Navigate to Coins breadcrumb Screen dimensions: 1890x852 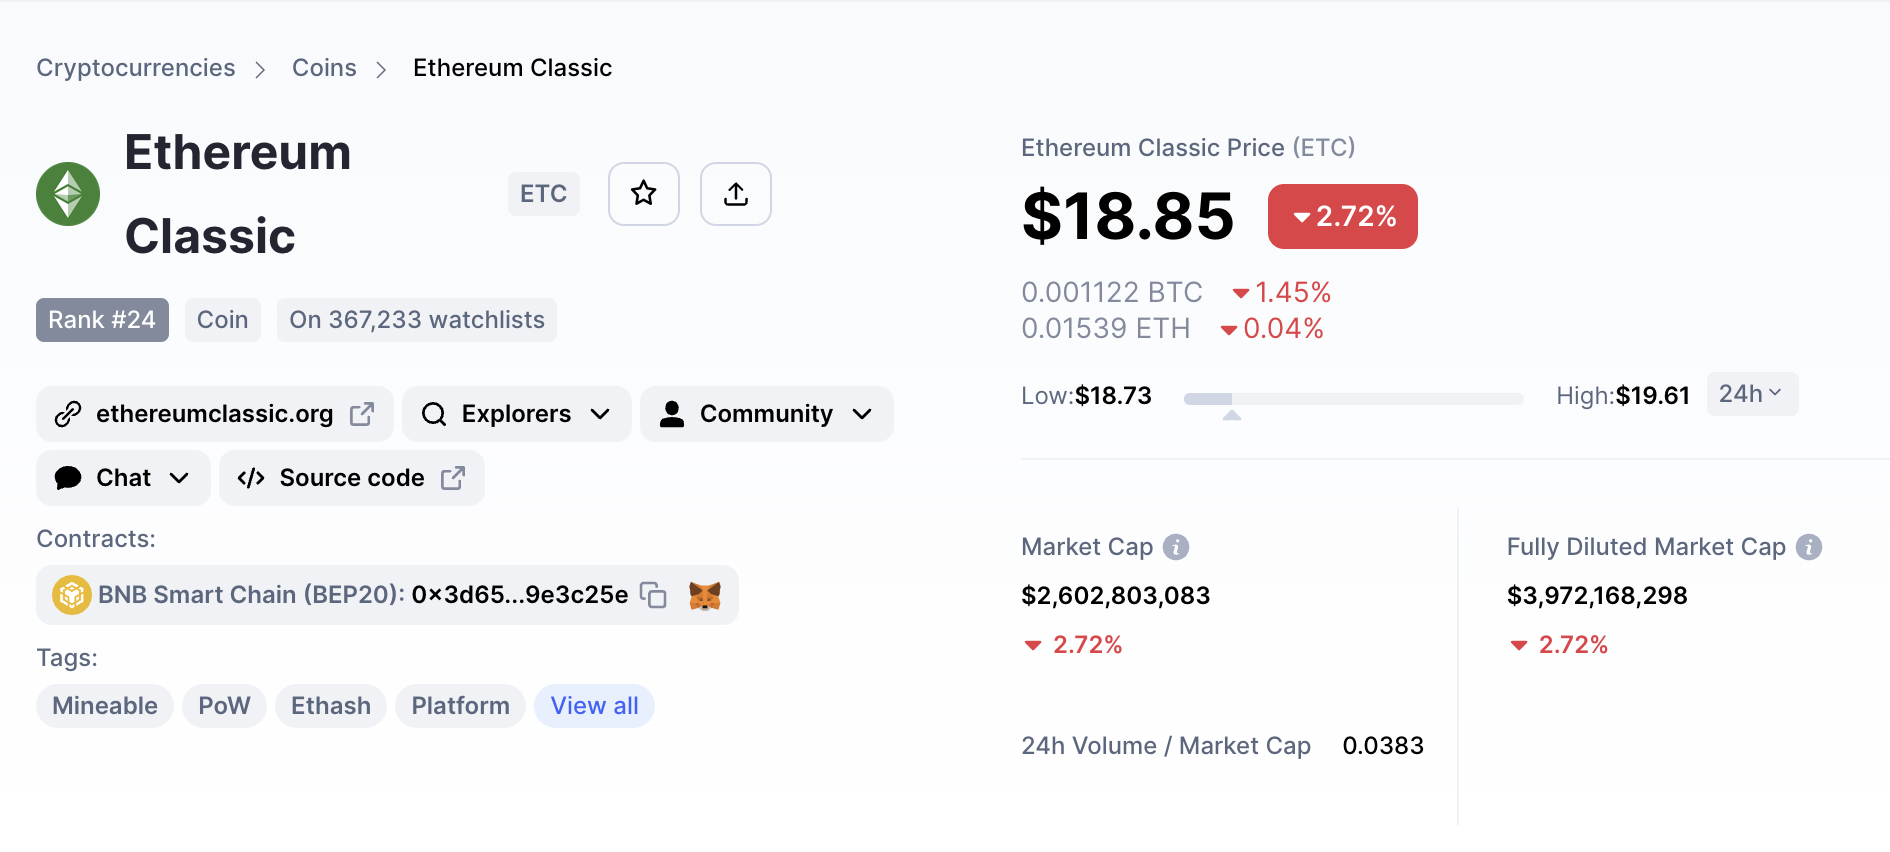[x=324, y=68]
